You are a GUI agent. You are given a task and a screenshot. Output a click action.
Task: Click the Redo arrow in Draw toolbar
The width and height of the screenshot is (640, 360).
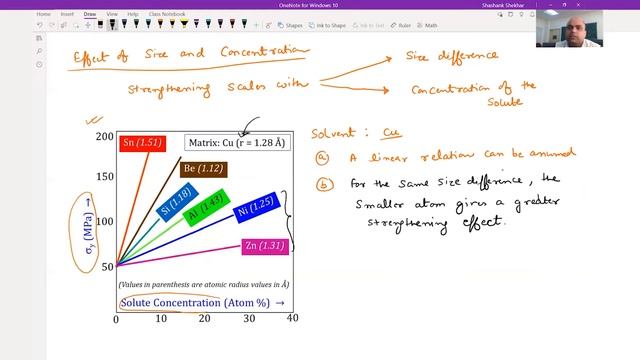click(x=52, y=25)
